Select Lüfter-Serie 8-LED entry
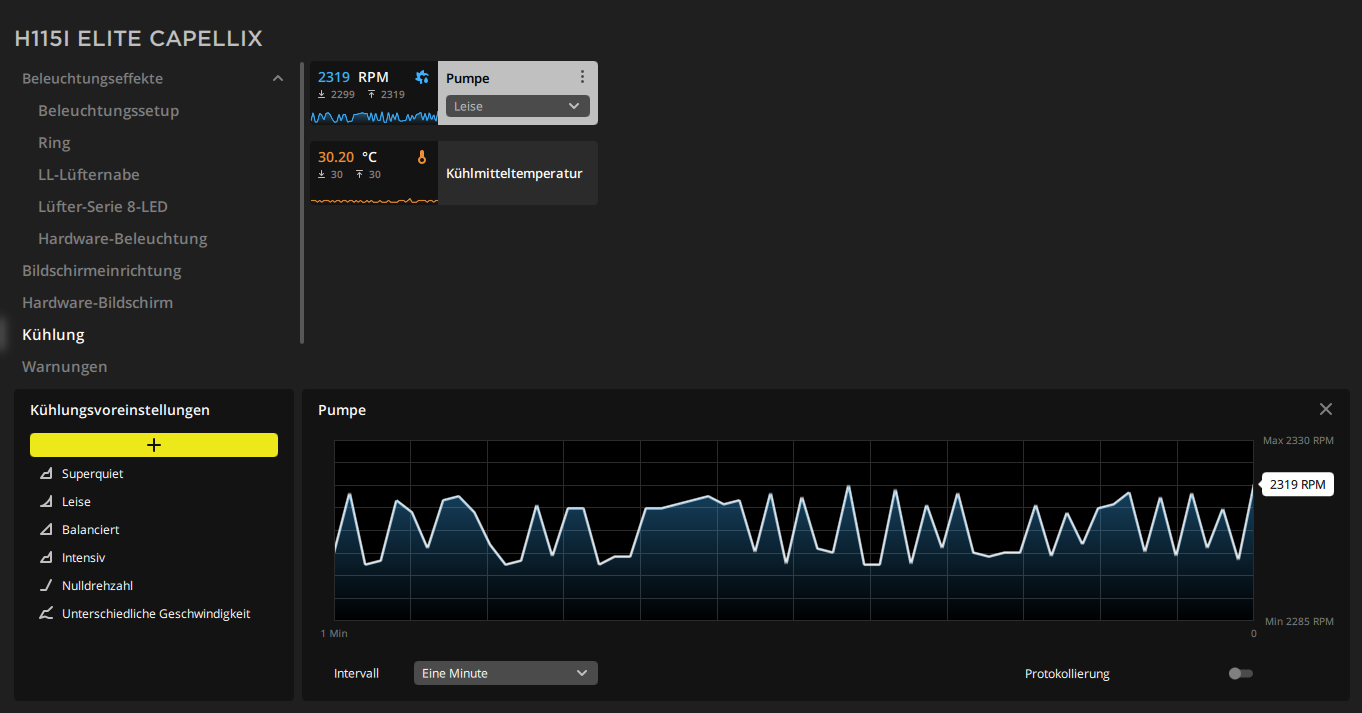The width and height of the screenshot is (1362, 713). click(103, 207)
